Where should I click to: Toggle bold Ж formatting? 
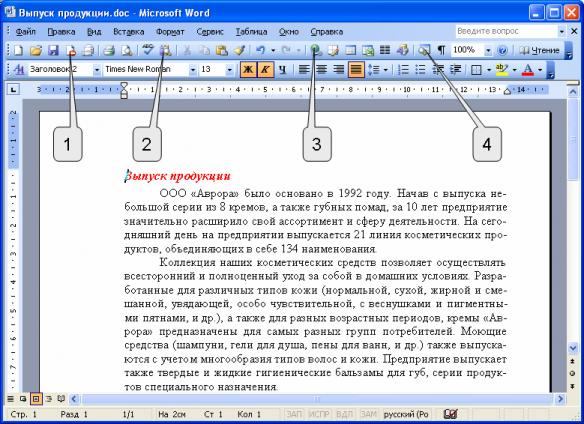pos(248,69)
